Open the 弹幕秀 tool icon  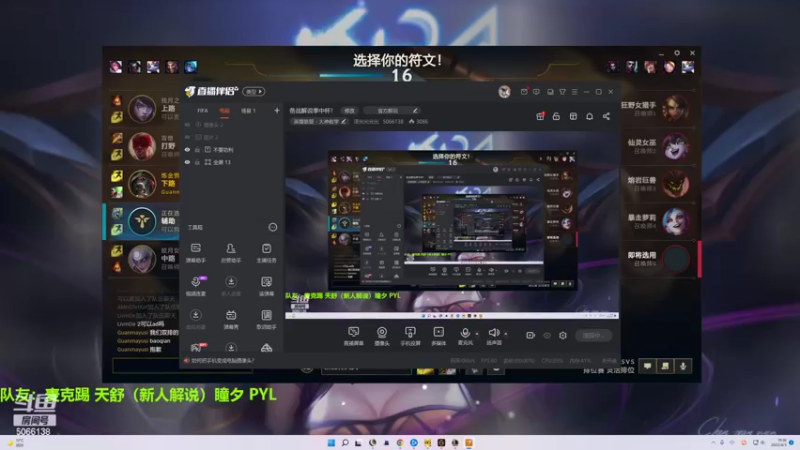tap(231, 319)
